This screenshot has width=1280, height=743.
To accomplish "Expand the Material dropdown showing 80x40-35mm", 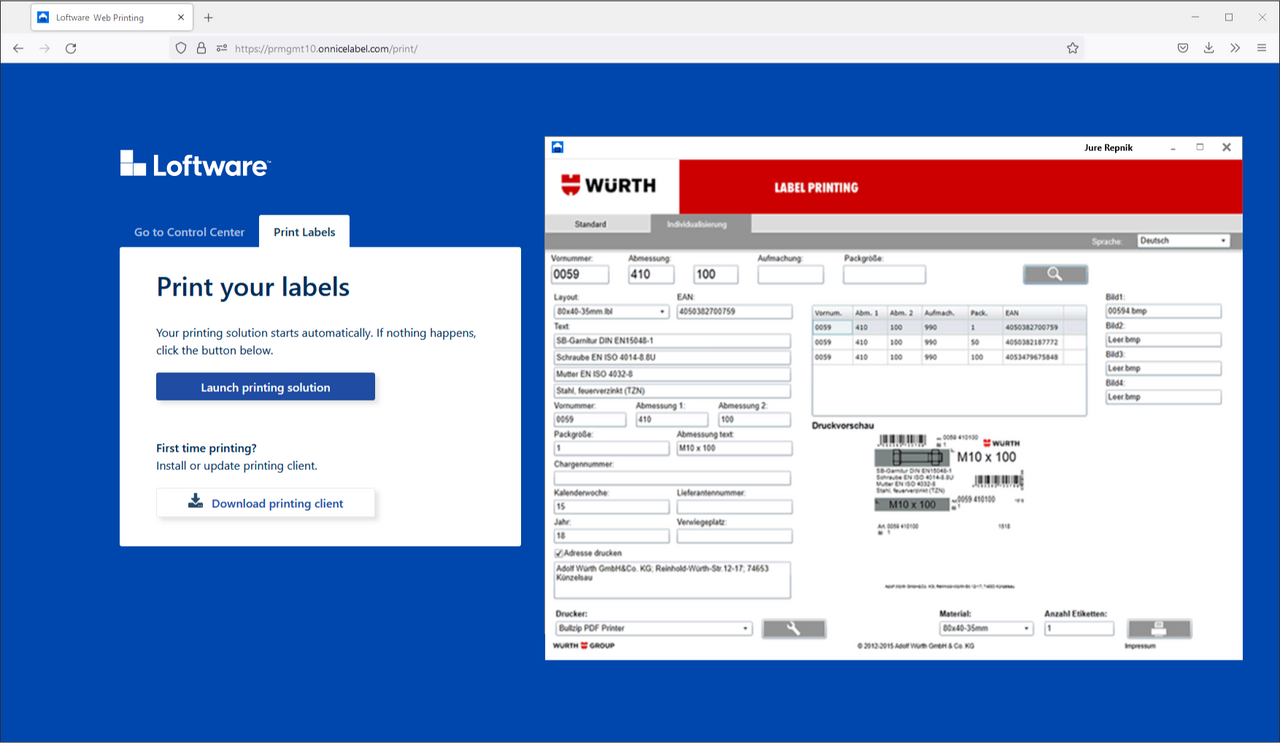I will (986, 628).
